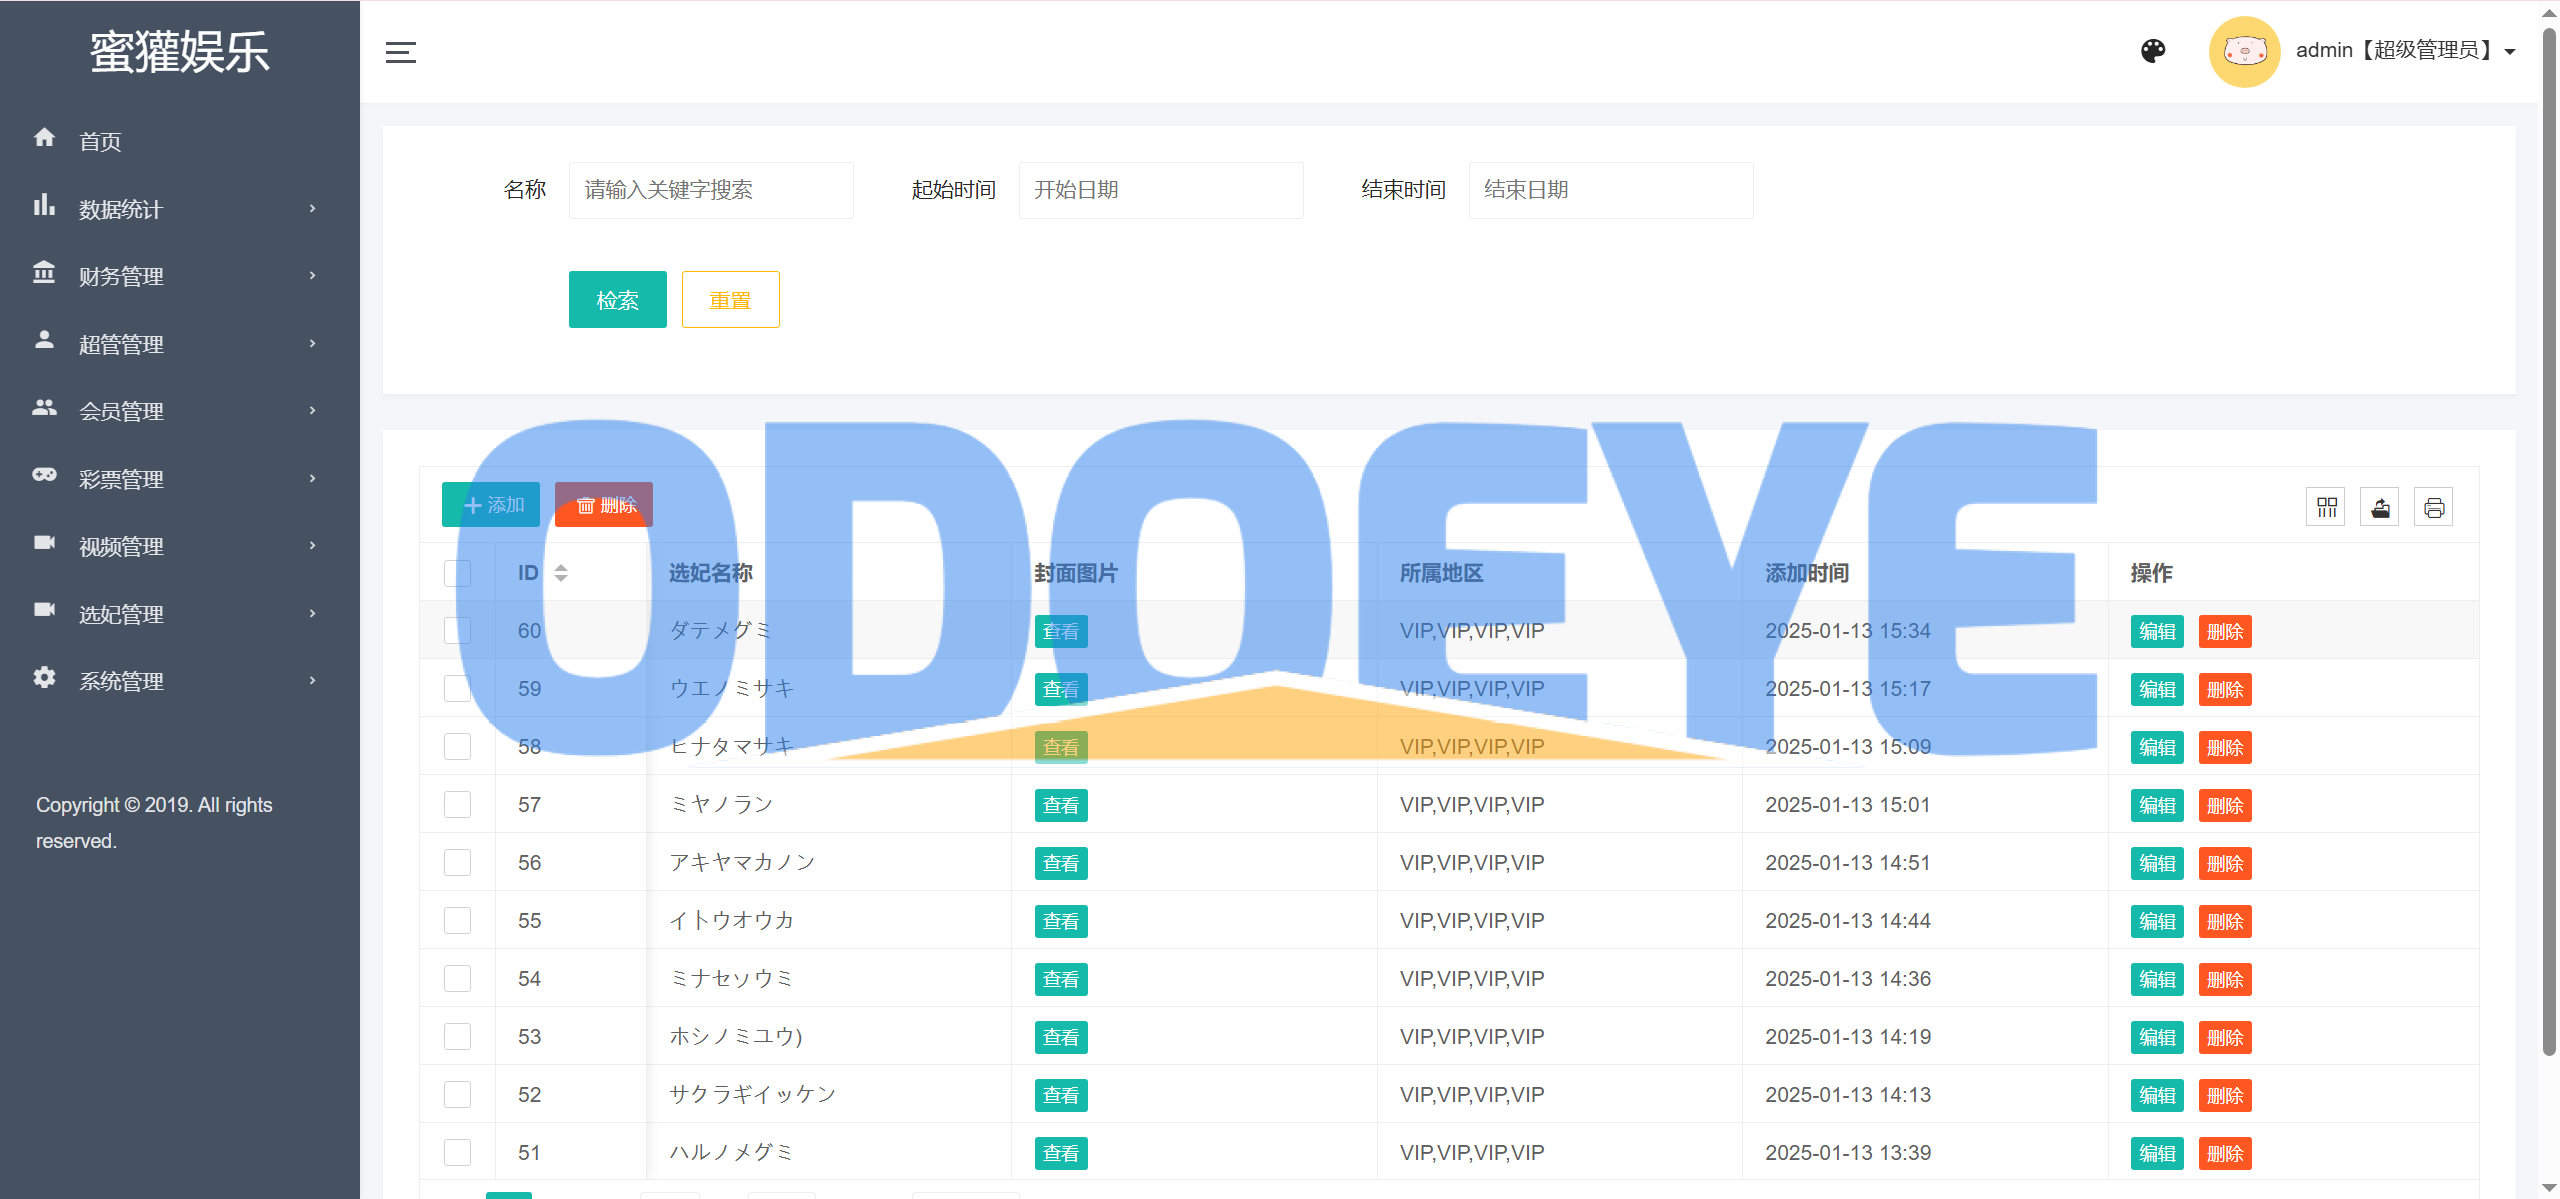The height and width of the screenshot is (1199, 2560).
Task: Open the admin 超级管理员 dropdown arrow
Action: click(x=2510, y=52)
